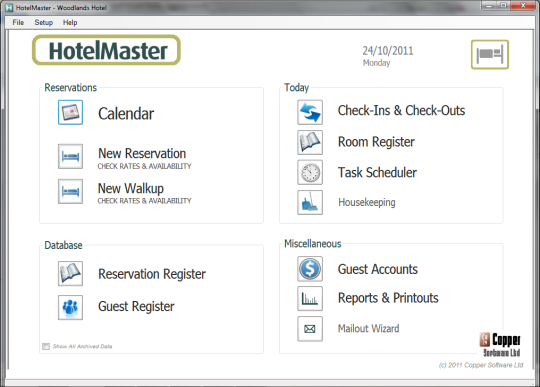This screenshot has width=540, height=387.
Task: Click the Guest Accounts dollar icon
Action: pyautogui.click(x=310, y=269)
